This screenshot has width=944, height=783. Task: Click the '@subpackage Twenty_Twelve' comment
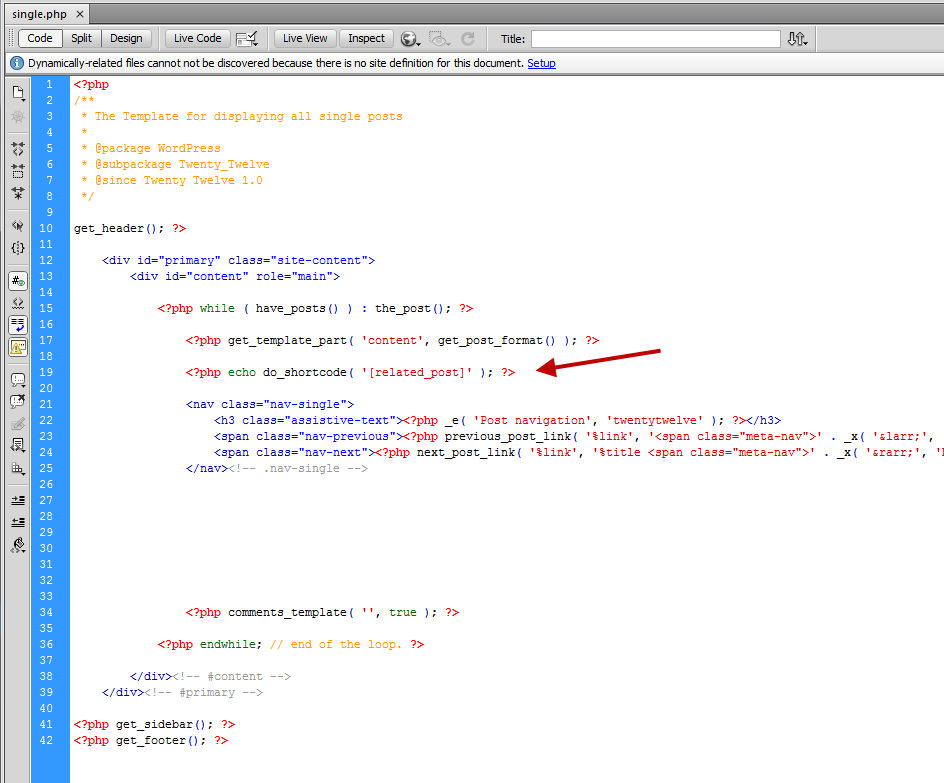click(x=182, y=164)
